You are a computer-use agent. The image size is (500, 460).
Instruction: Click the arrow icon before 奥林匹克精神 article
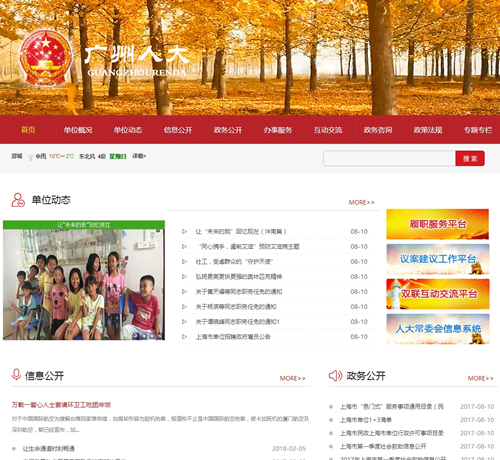point(184,276)
